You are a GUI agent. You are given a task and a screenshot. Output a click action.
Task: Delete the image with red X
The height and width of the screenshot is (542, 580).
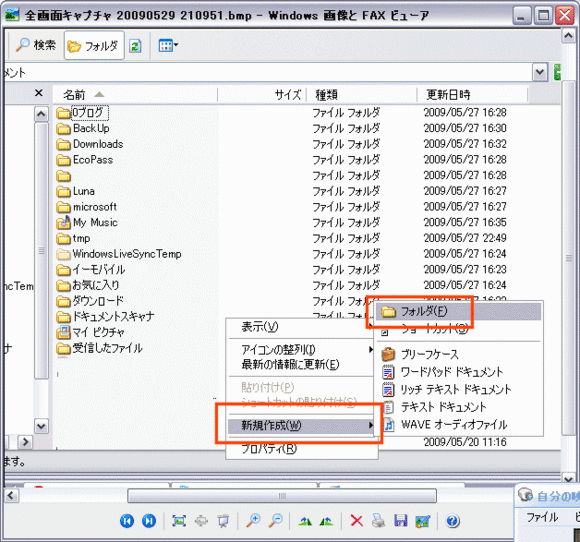pyautogui.click(x=356, y=521)
